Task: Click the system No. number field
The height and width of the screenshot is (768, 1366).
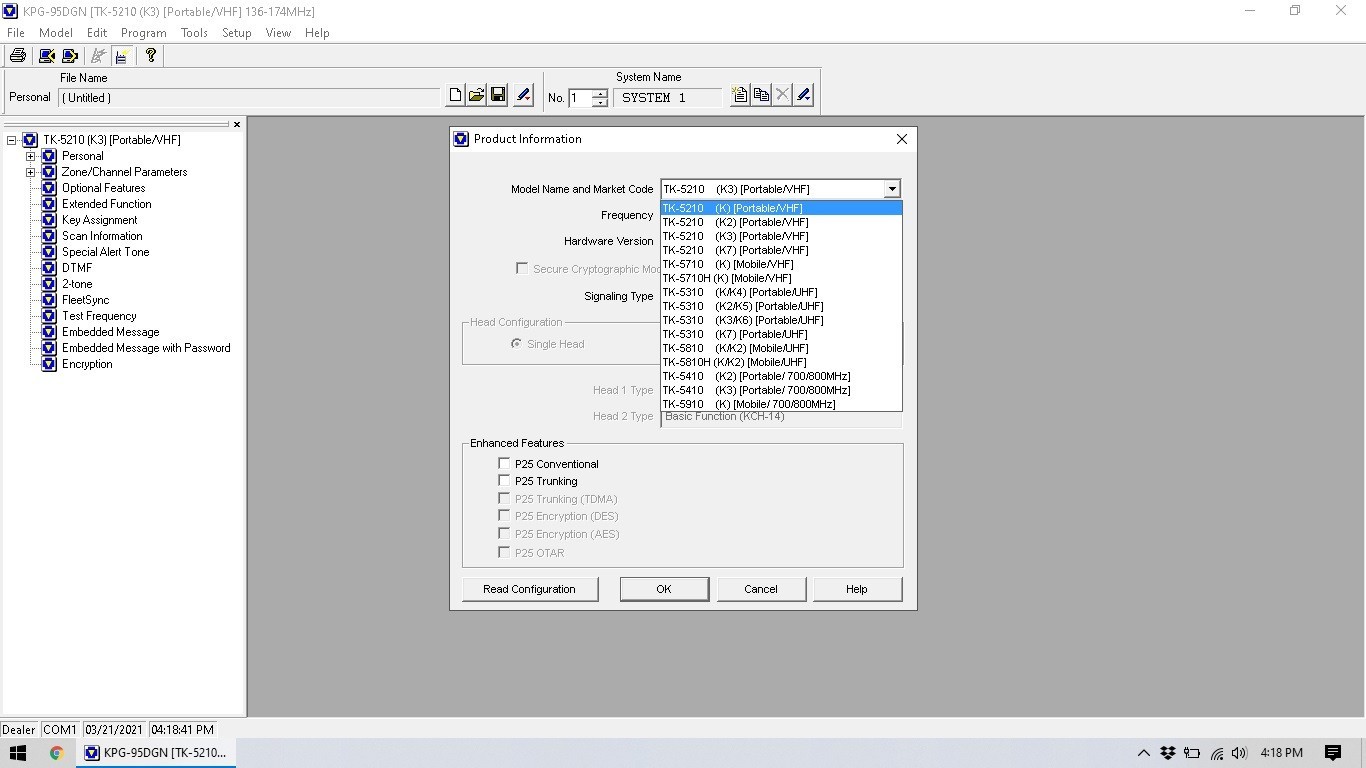Action: click(x=579, y=98)
